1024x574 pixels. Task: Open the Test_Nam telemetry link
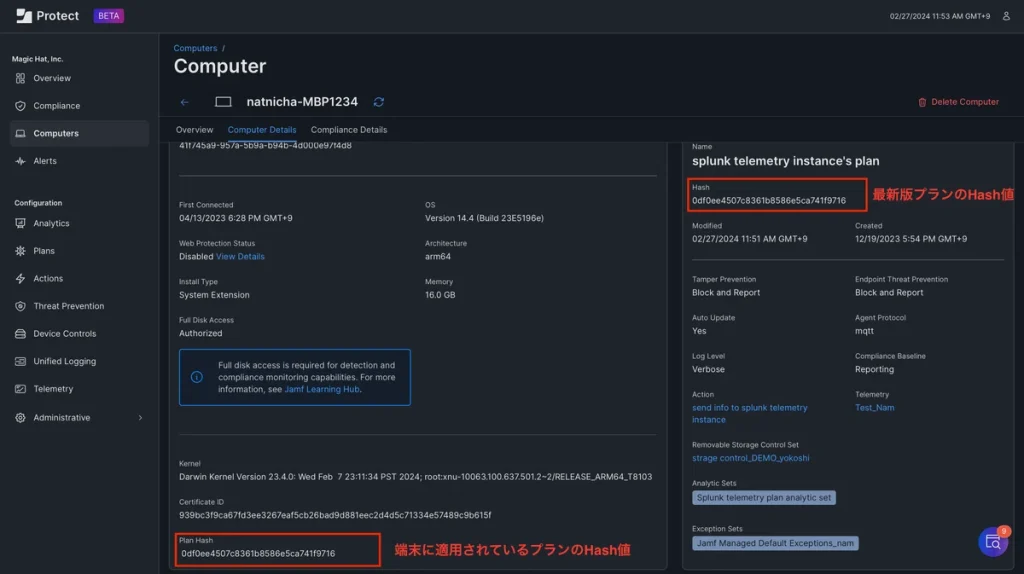point(874,408)
